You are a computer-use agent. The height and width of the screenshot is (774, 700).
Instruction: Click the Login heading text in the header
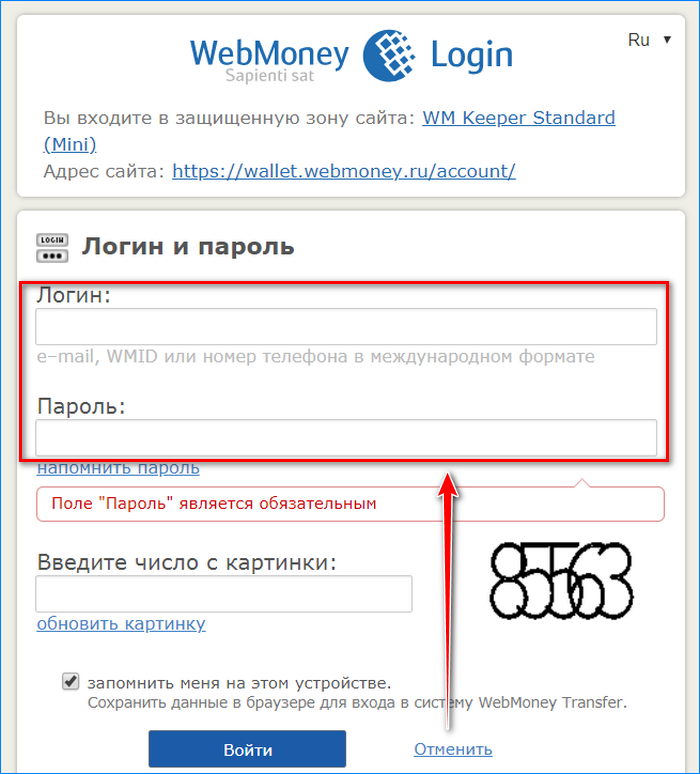[x=471, y=56]
